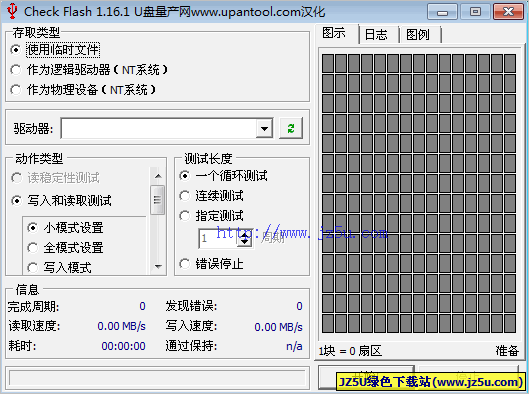This screenshot has width=529, height=394.
Task: Minimize the Check Flash window
Action: [x=442, y=12]
